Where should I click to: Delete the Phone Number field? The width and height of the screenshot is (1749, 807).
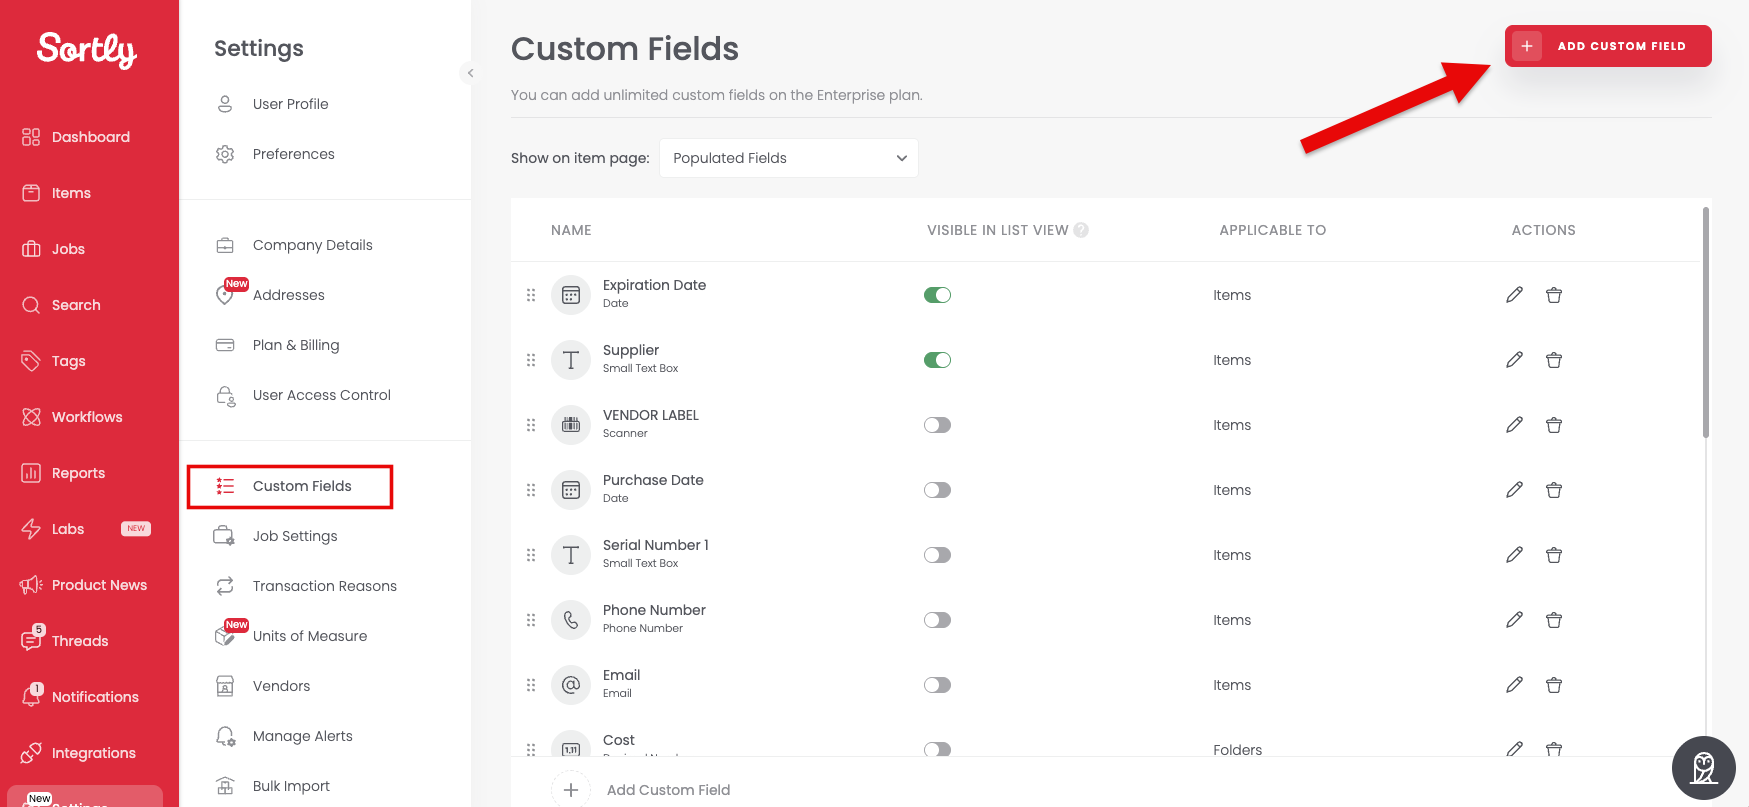point(1554,620)
